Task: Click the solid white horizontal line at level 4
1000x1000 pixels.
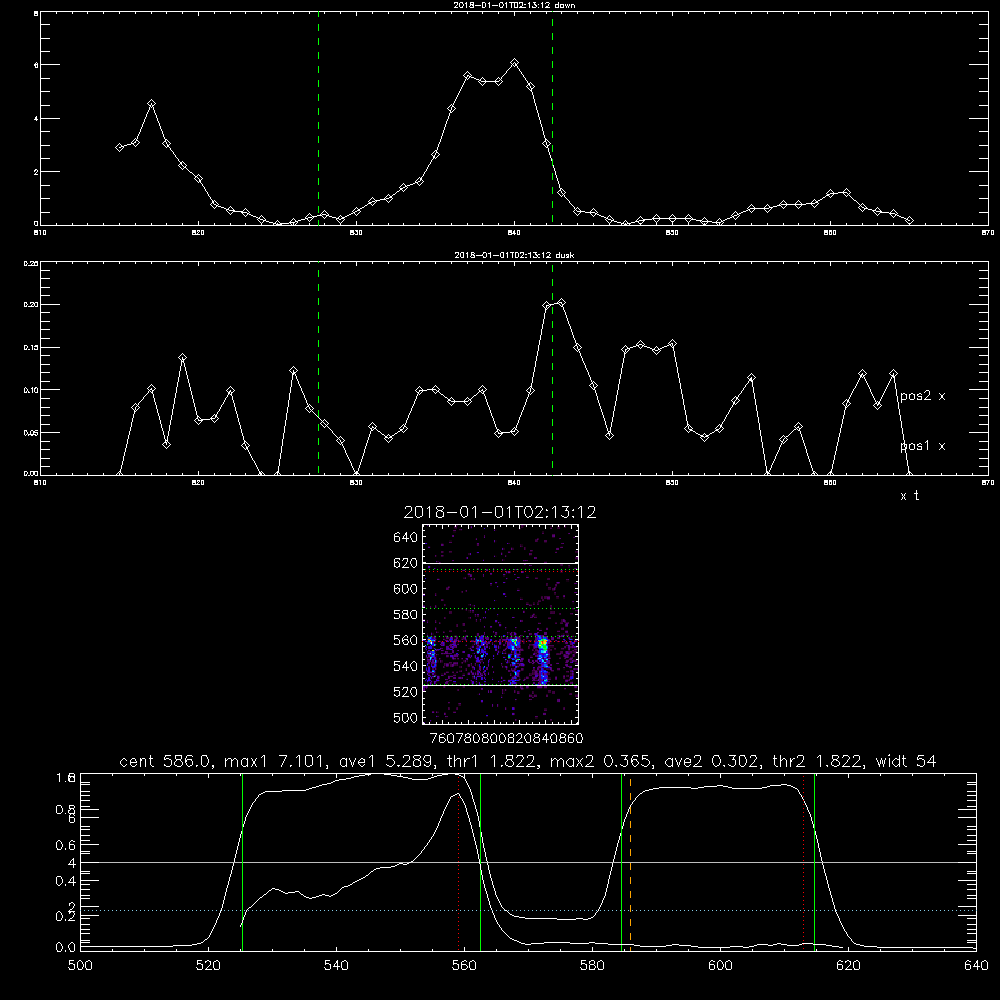Action: point(528,862)
